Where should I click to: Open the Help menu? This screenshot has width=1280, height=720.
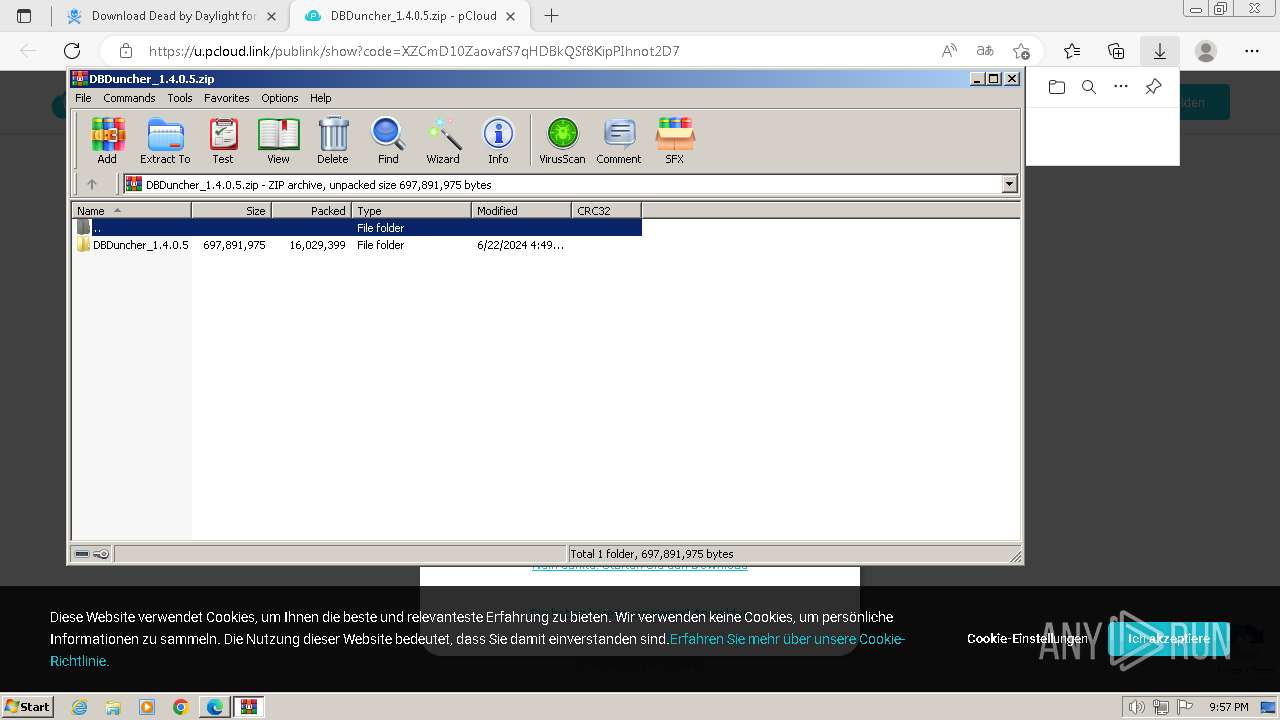coord(320,98)
